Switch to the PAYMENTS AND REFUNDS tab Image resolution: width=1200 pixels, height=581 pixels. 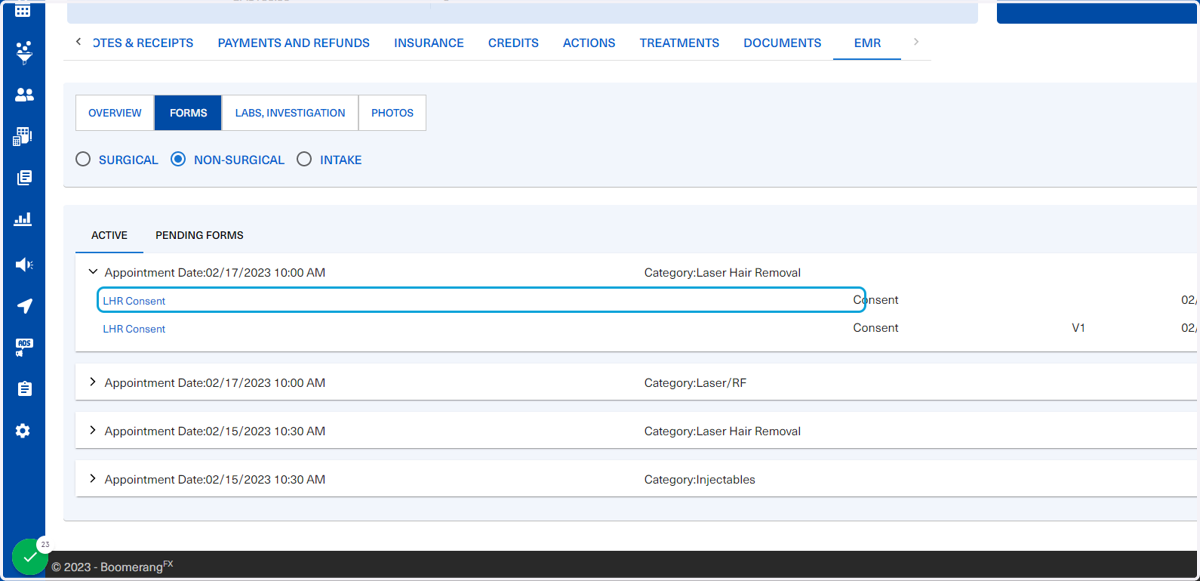(x=293, y=43)
